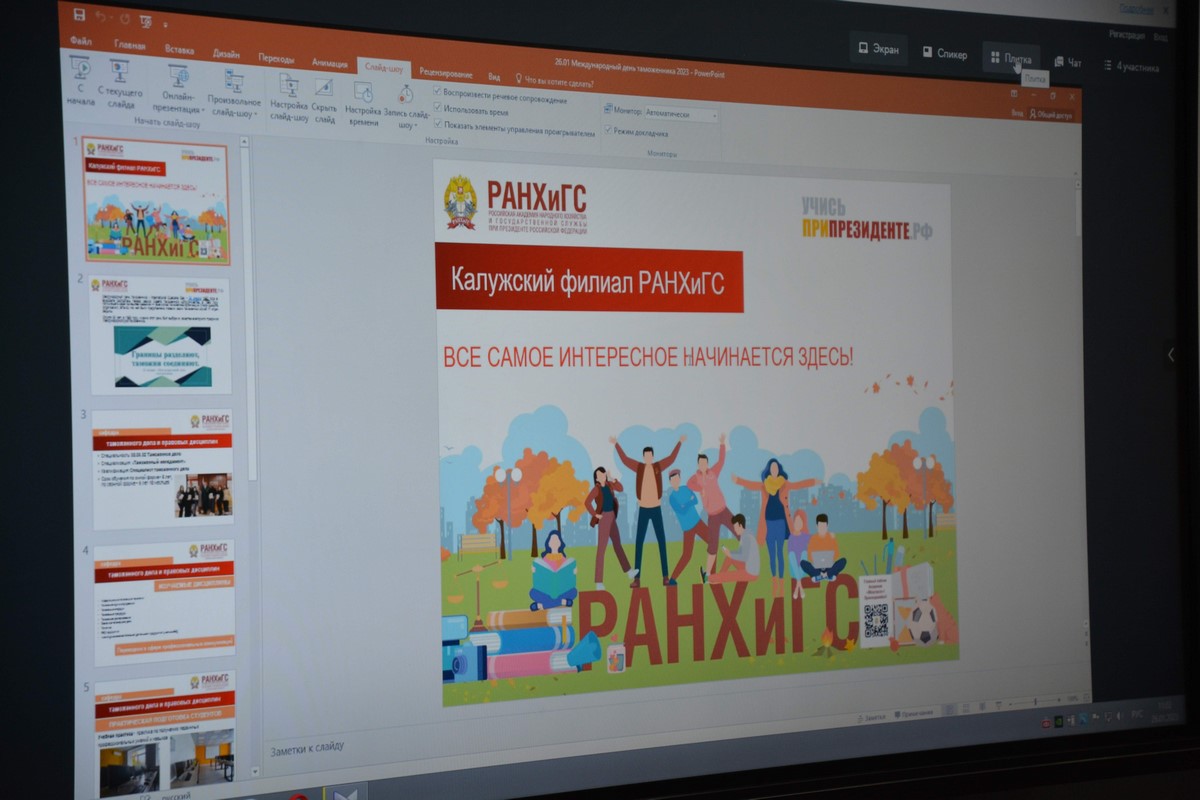
Task: Open the Анимация tab
Action: click(x=329, y=62)
